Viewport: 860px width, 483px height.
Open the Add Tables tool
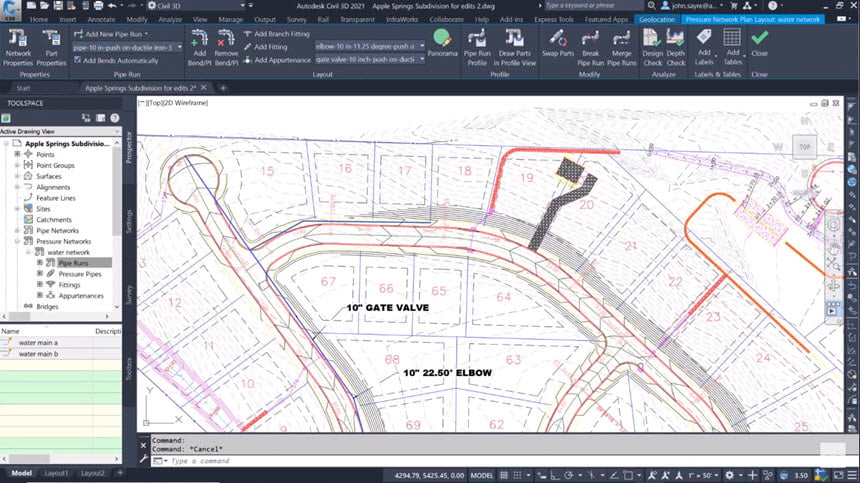[733, 47]
